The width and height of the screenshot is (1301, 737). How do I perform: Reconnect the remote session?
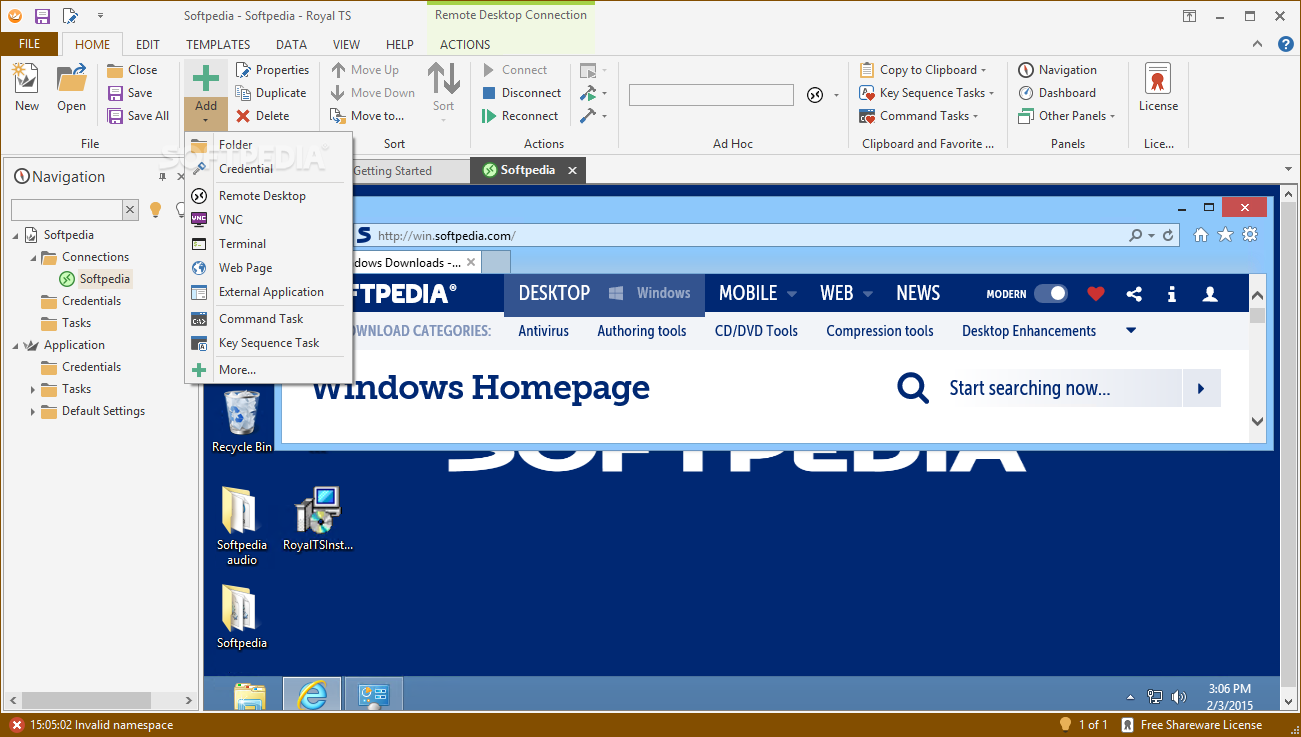tap(520, 116)
